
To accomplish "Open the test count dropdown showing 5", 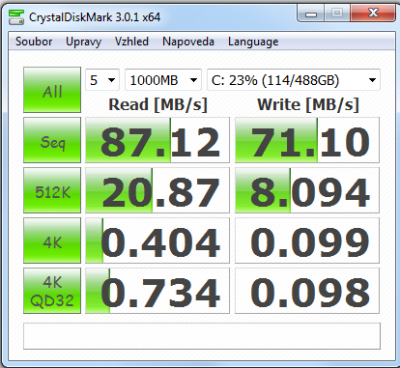I will [x=102, y=80].
